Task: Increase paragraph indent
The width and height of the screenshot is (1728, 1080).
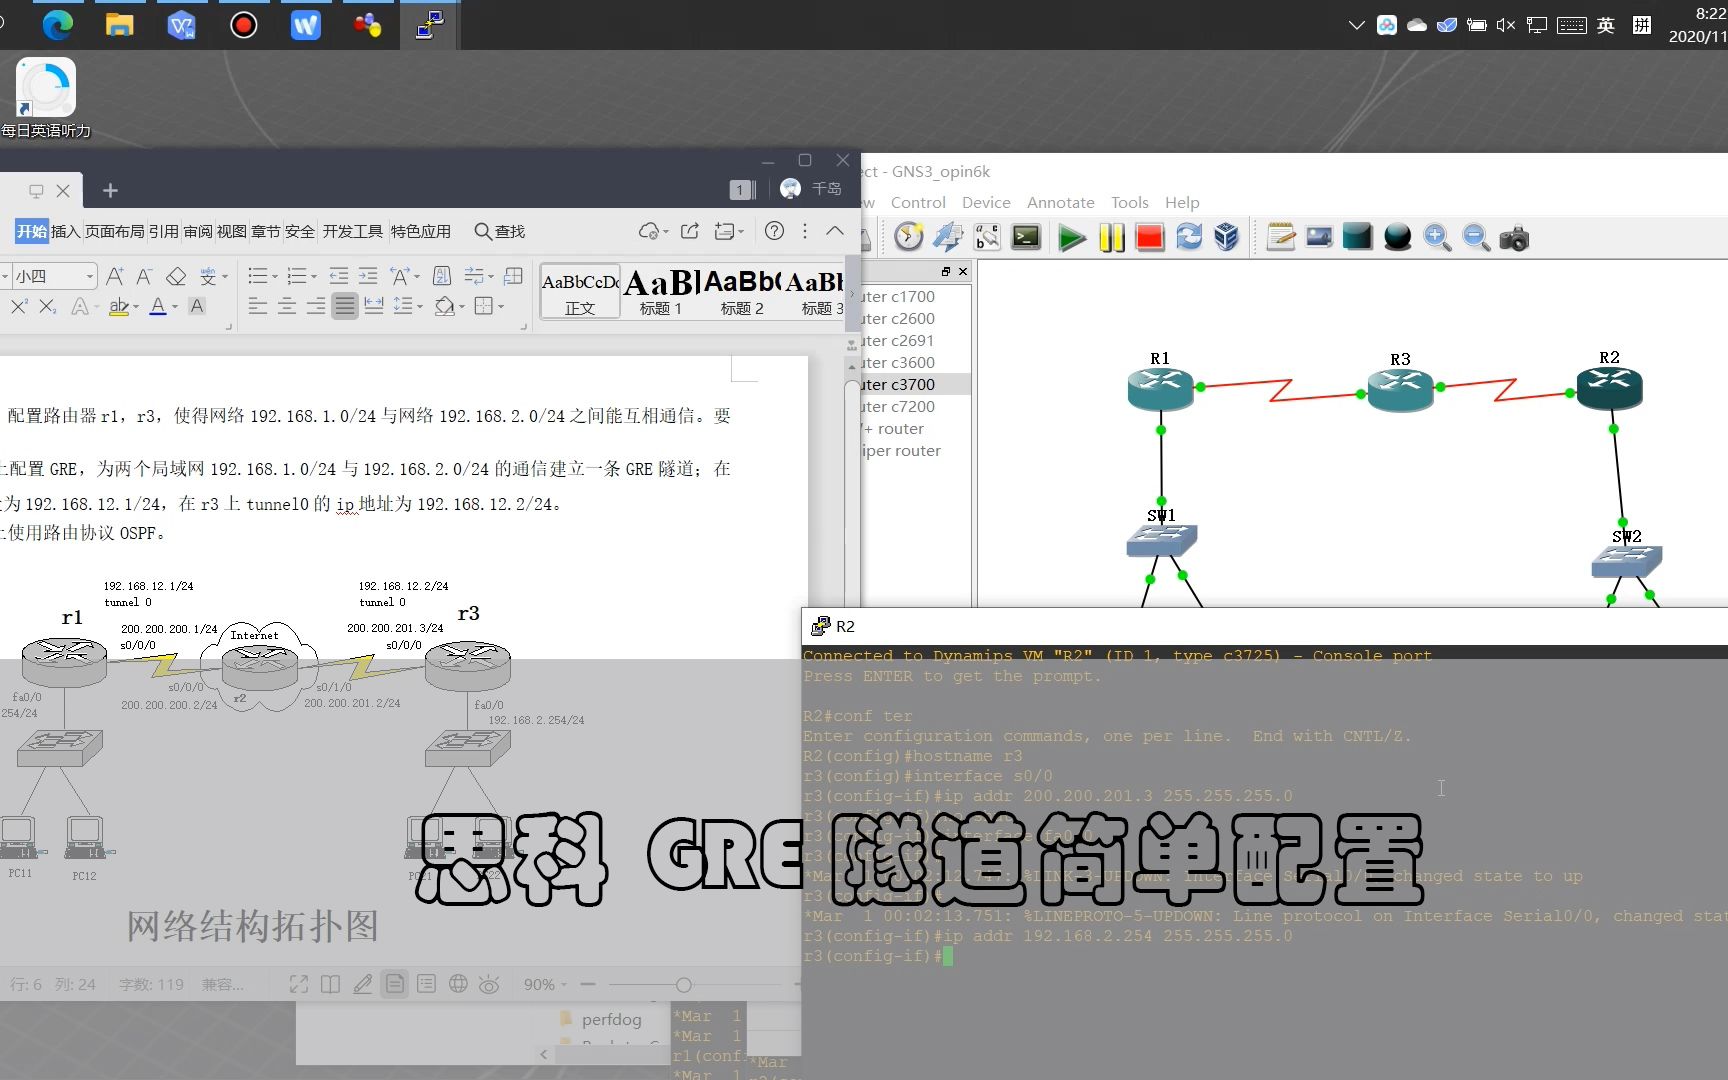Action: 368,276
